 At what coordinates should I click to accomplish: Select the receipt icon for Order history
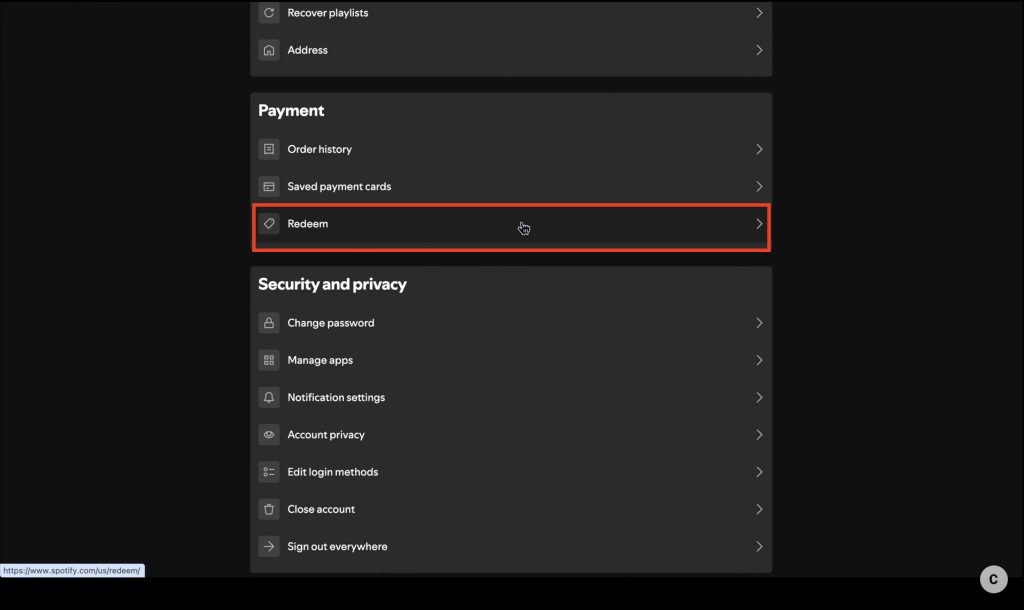point(268,148)
